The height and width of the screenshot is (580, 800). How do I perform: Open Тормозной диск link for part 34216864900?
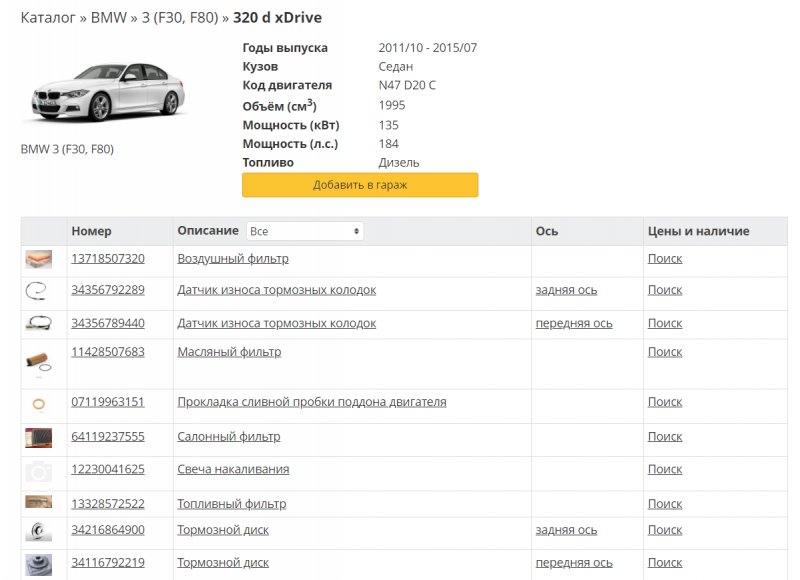coord(223,530)
